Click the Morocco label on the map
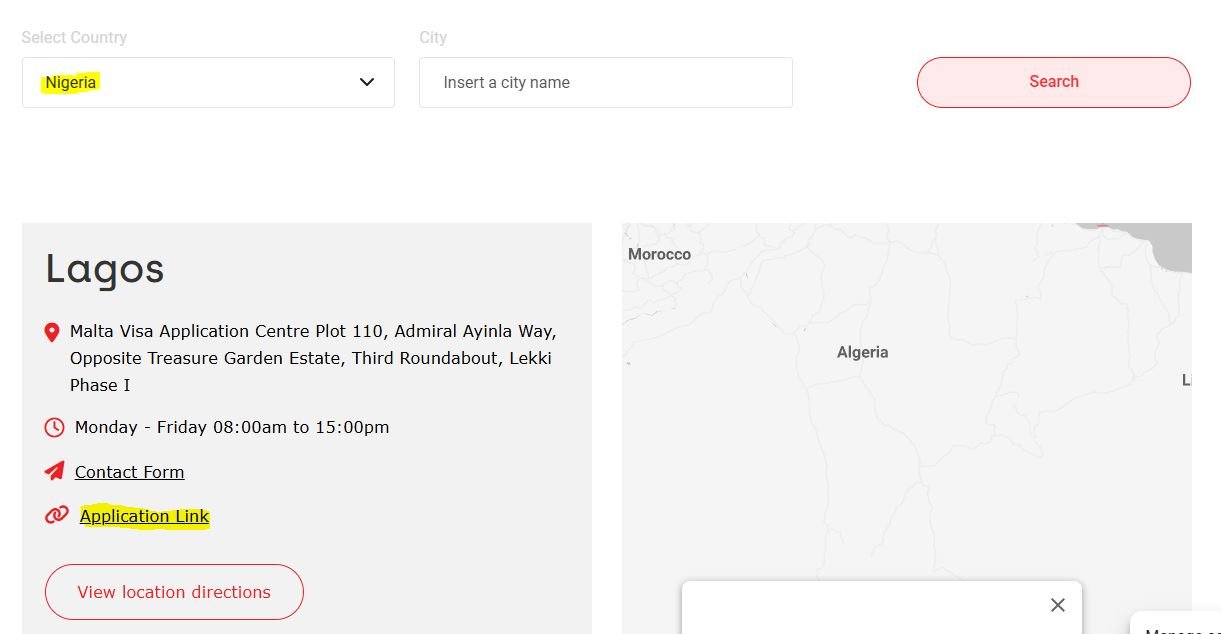Screen dimensions: 1221x634 pyautogui.click(x=659, y=254)
